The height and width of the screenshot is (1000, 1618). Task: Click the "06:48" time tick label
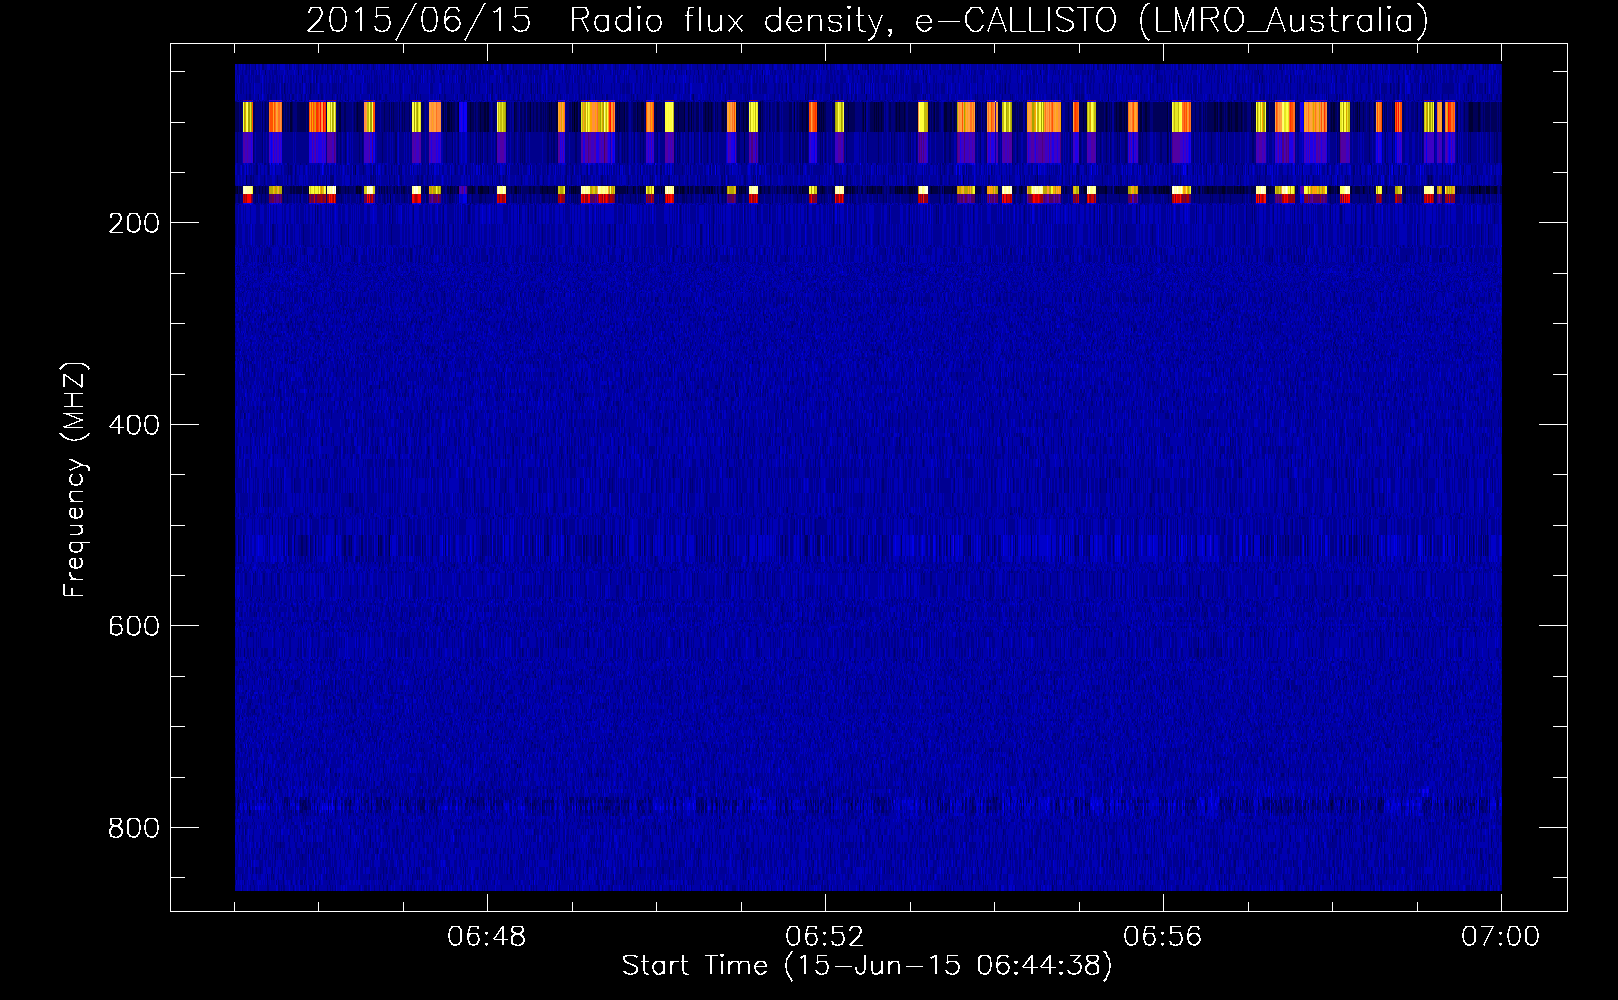click(487, 937)
